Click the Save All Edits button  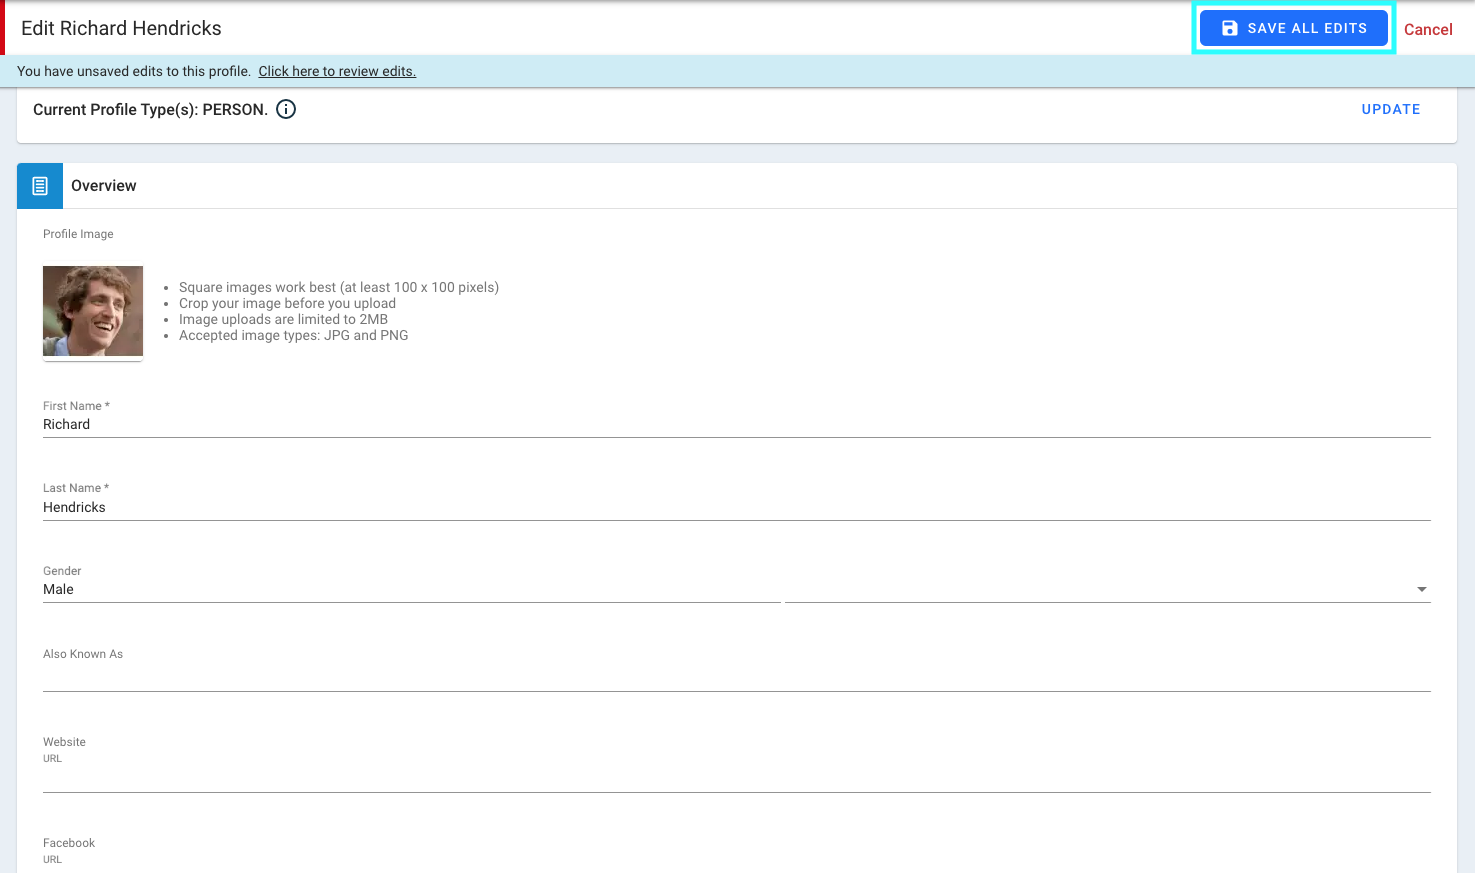pos(1293,28)
